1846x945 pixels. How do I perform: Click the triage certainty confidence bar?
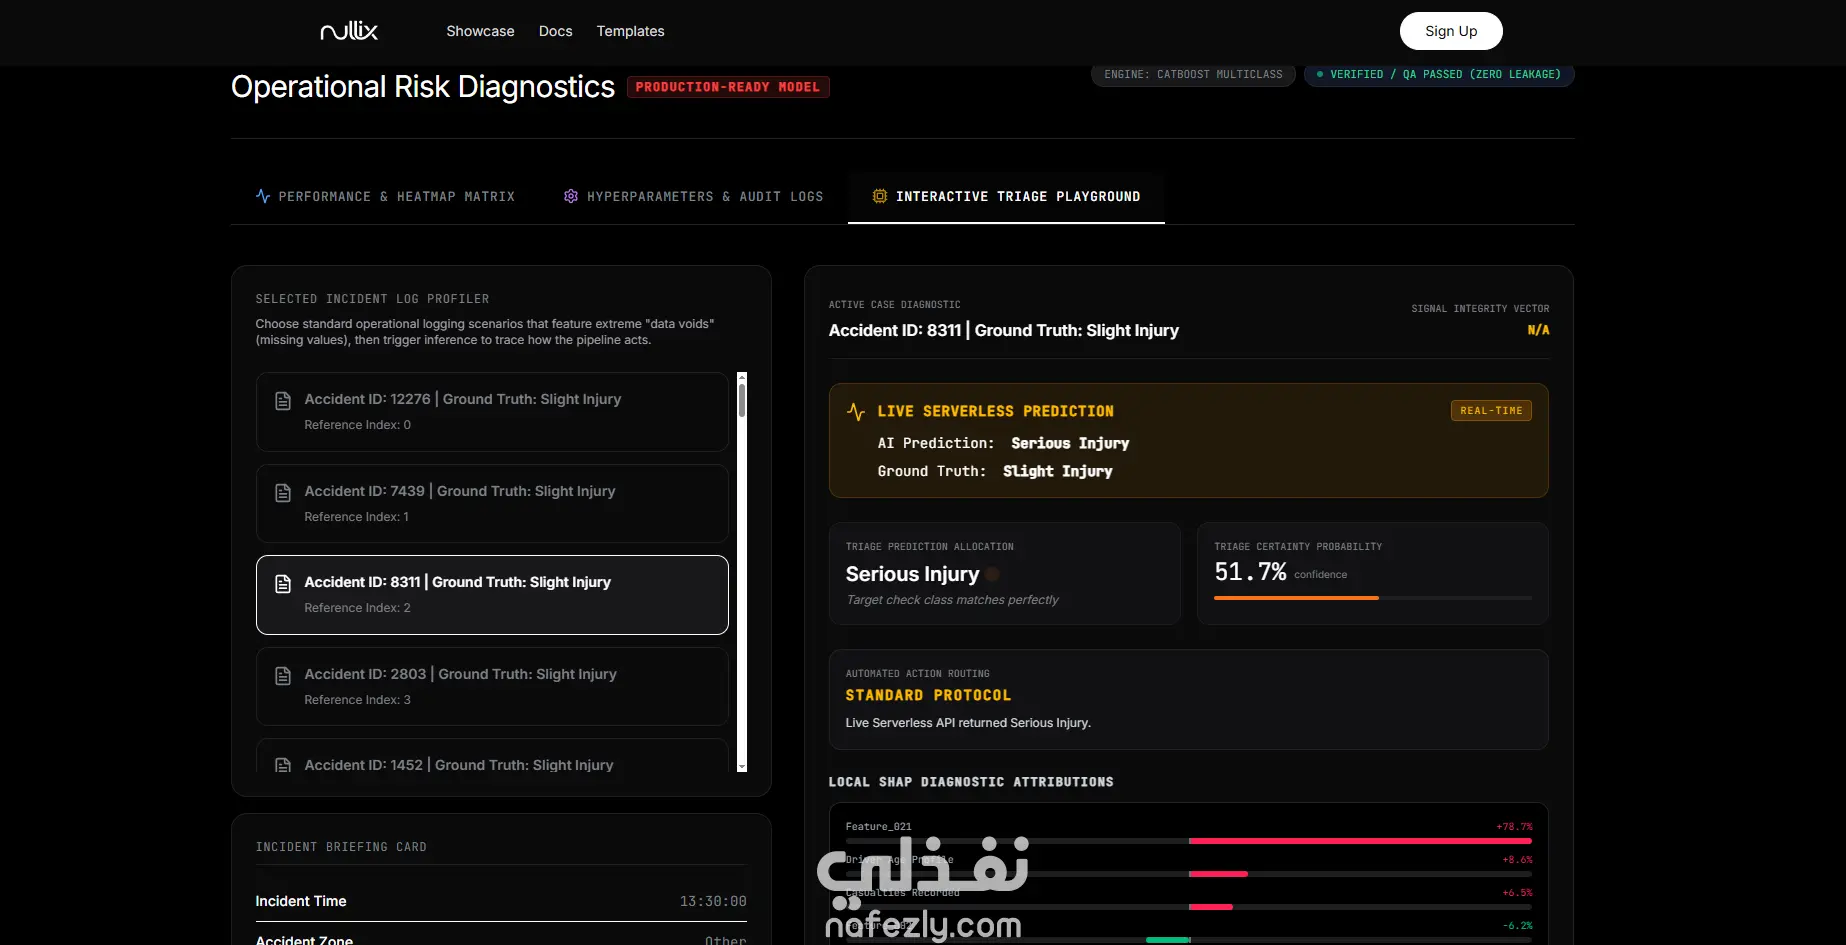click(1372, 598)
